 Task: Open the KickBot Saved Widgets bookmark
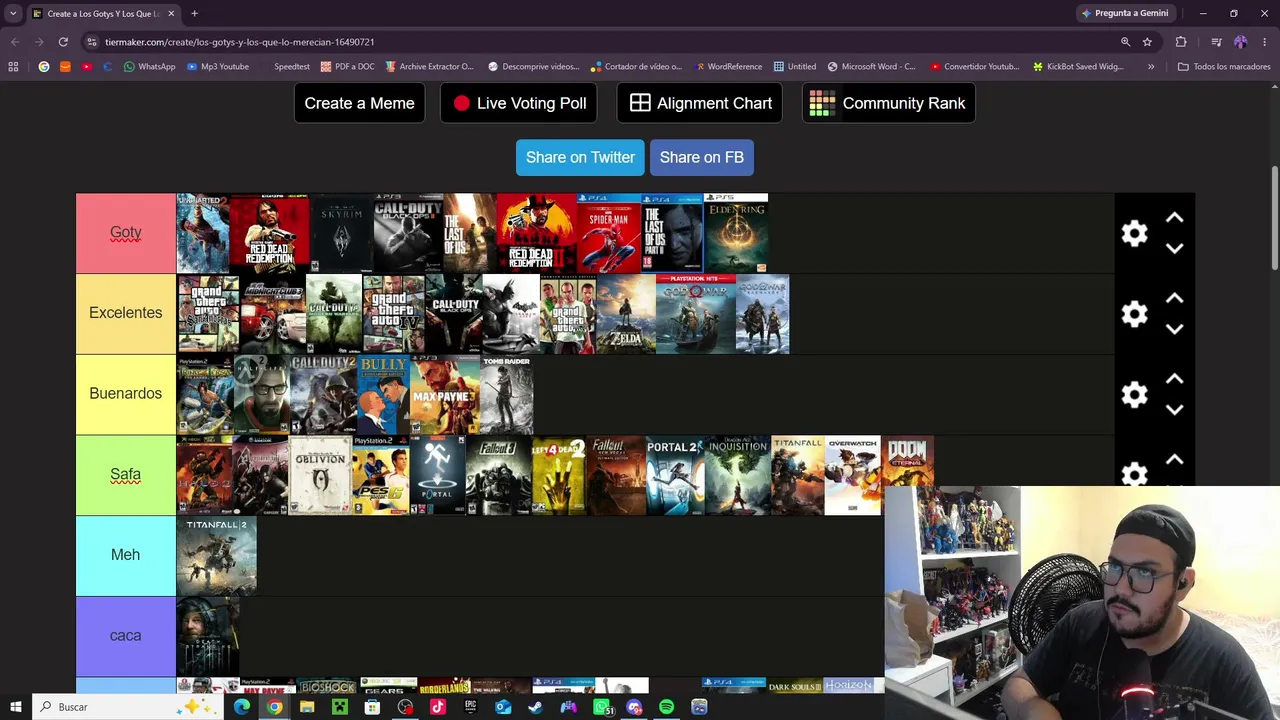click(1079, 67)
